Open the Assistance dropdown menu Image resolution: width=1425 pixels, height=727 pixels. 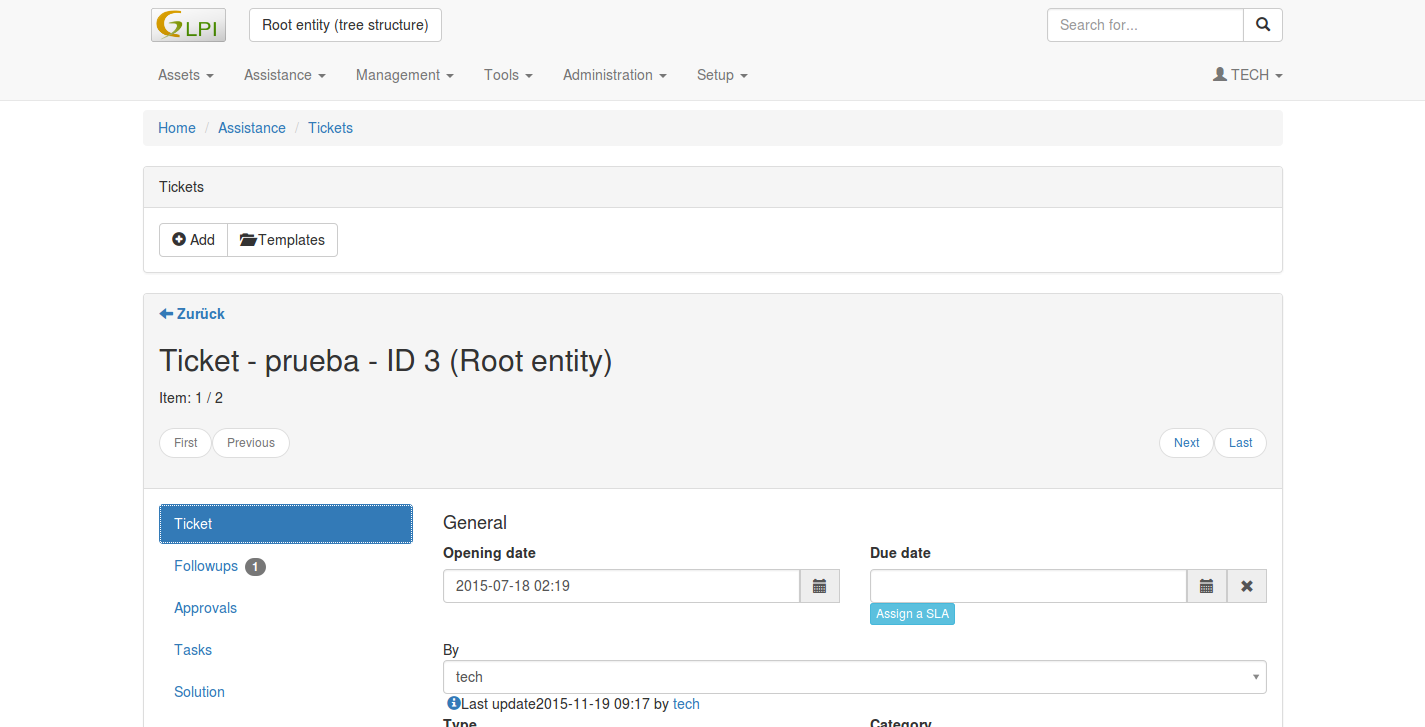(284, 75)
